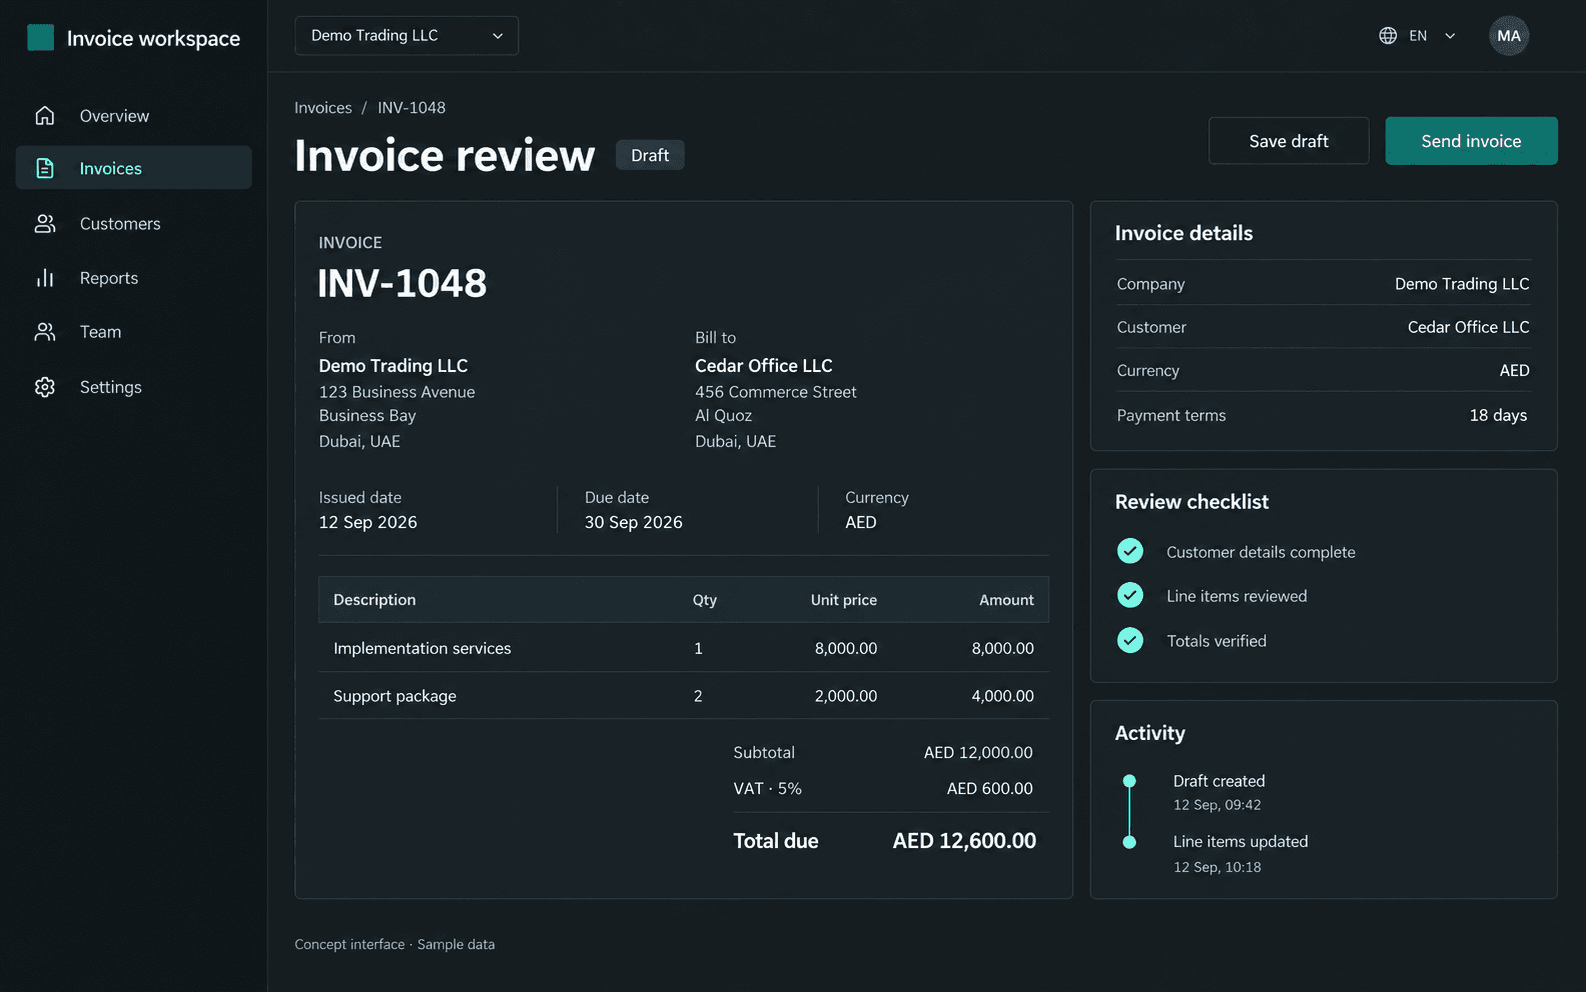1586x992 pixels.
Task: Click the Save draft button
Action: coord(1288,141)
